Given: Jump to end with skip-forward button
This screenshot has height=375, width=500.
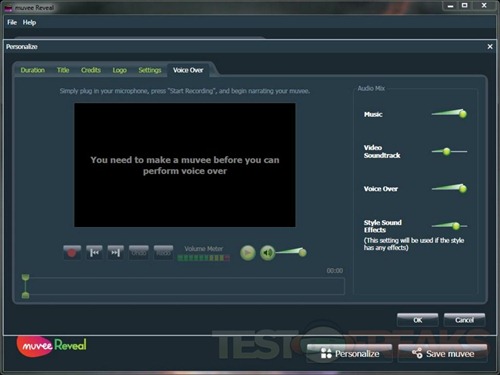Looking at the screenshot, I should [x=116, y=253].
